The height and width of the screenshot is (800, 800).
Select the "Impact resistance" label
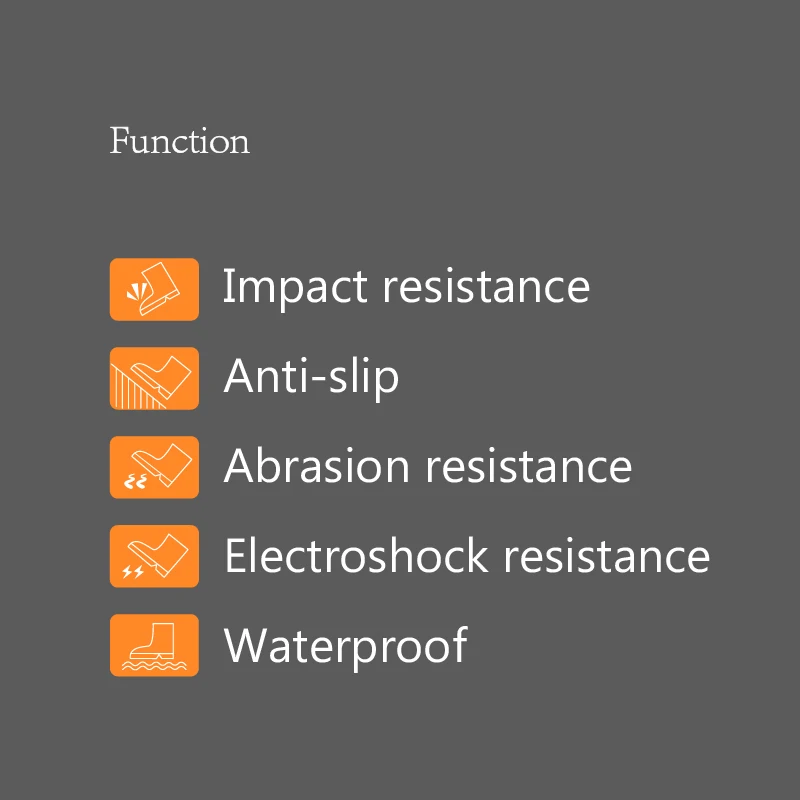tap(407, 287)
